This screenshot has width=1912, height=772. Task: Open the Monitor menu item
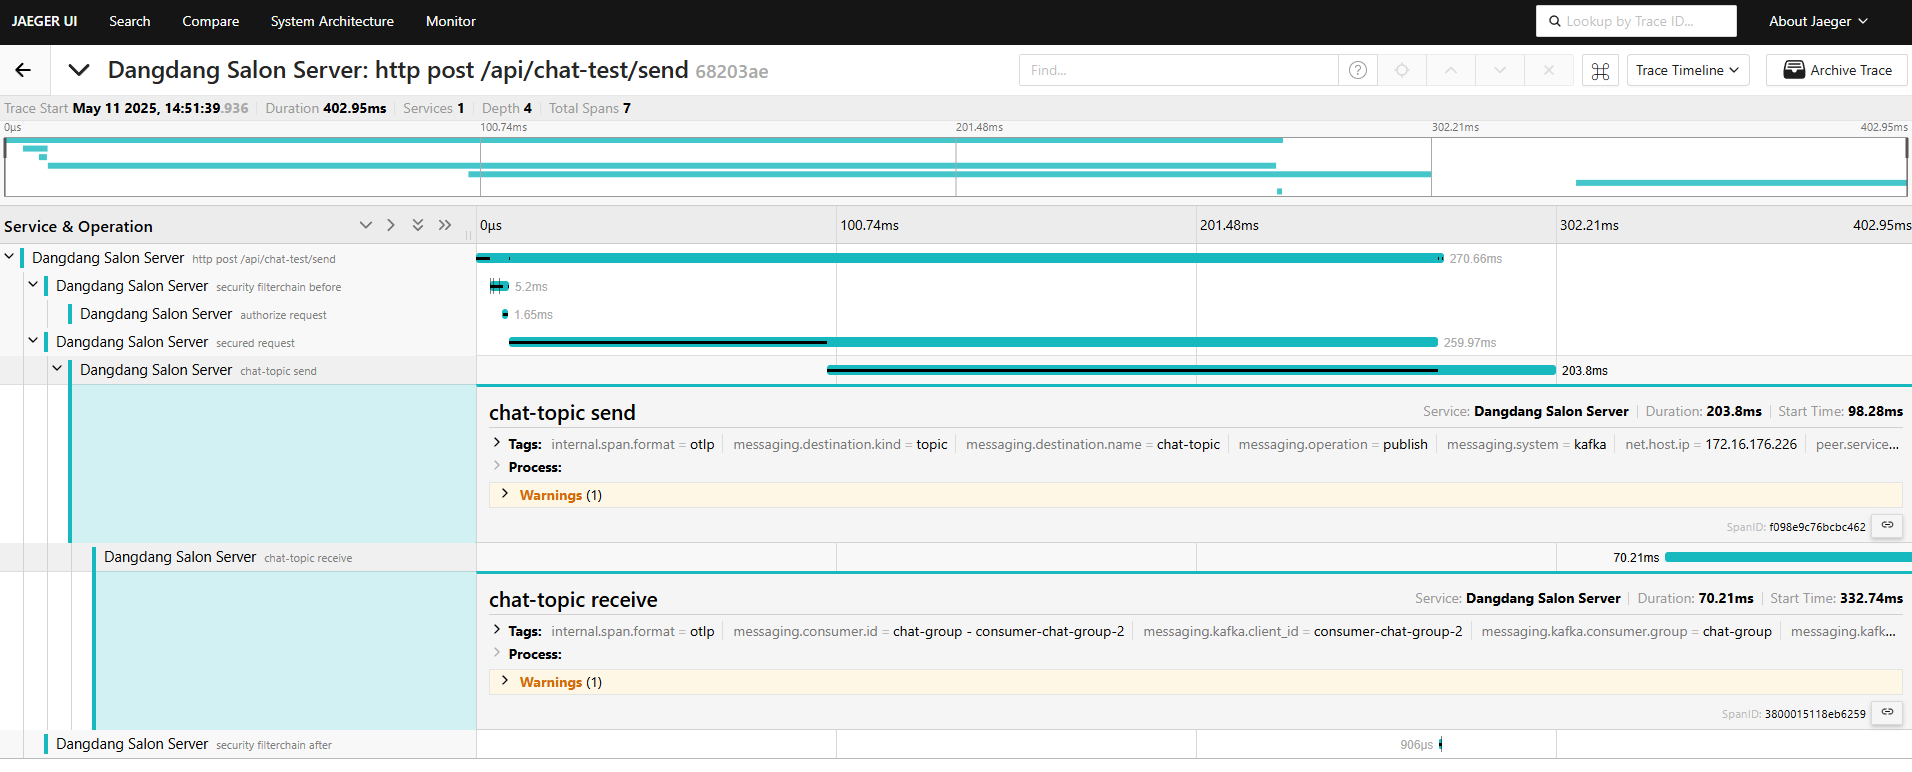pyautogui.click(x=451, y=21)
